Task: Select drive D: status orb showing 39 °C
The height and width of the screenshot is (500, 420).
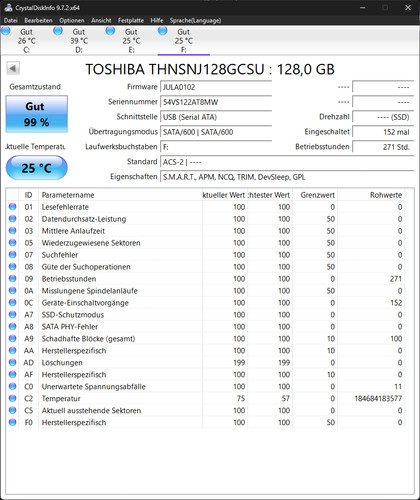Action: (58, 31)
